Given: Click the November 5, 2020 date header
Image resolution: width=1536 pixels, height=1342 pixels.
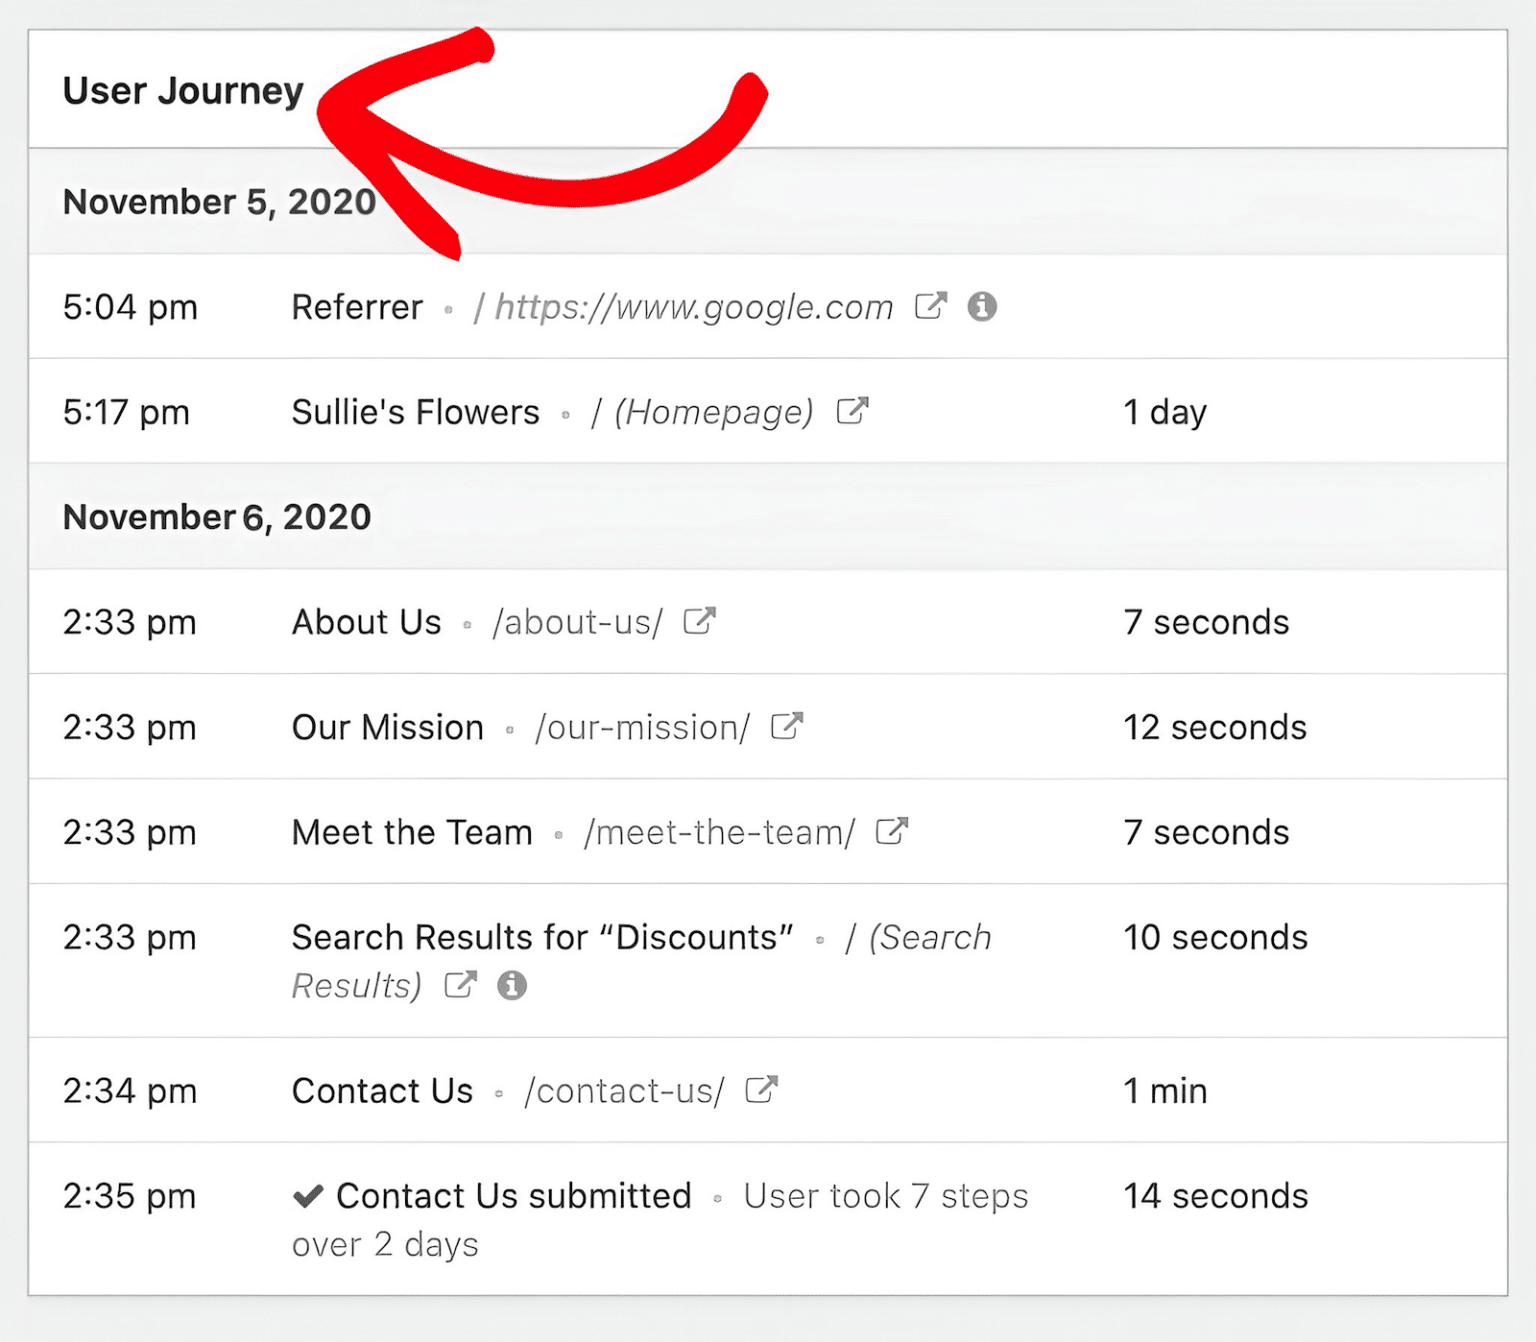Looking at the screenshot, I should pyautogui.click(x=219, y=201).
